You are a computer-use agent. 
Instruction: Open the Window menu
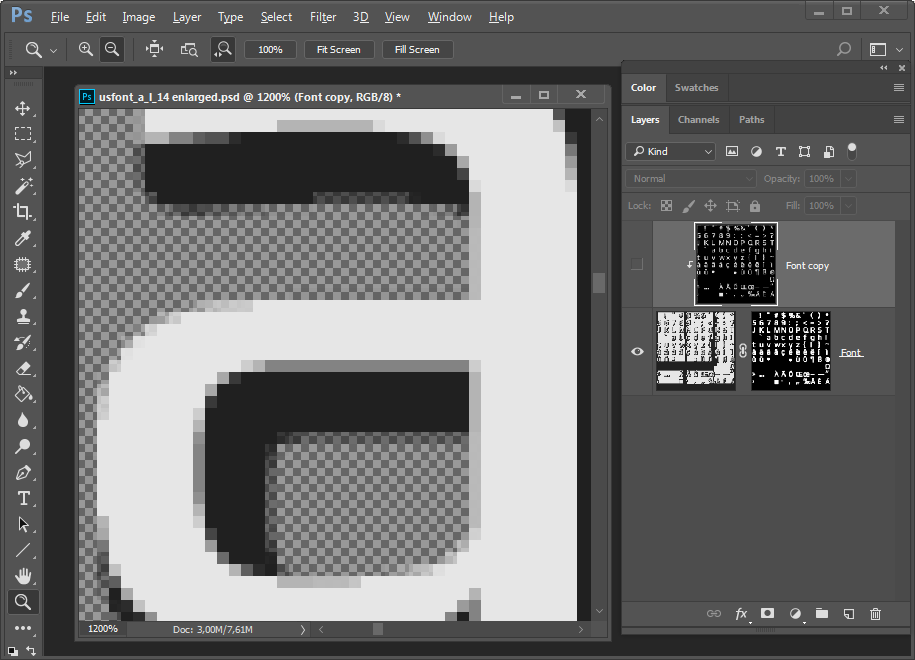click(x=449, y=17)
